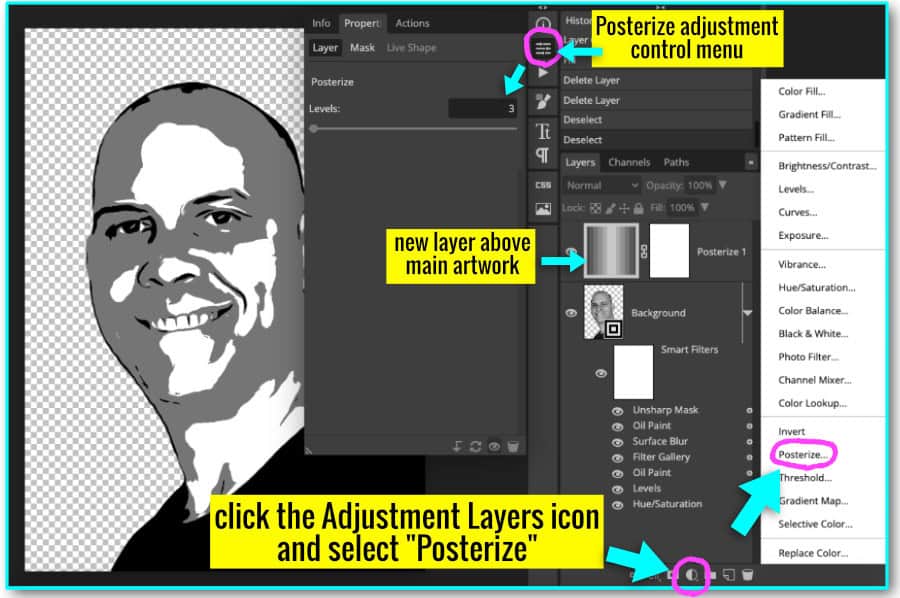The height and width of the screenshot is (598, 900).
Task: Click the clip-to-layer icon in Properties panel
Action: pyautogui.click(x=457, y=446)
